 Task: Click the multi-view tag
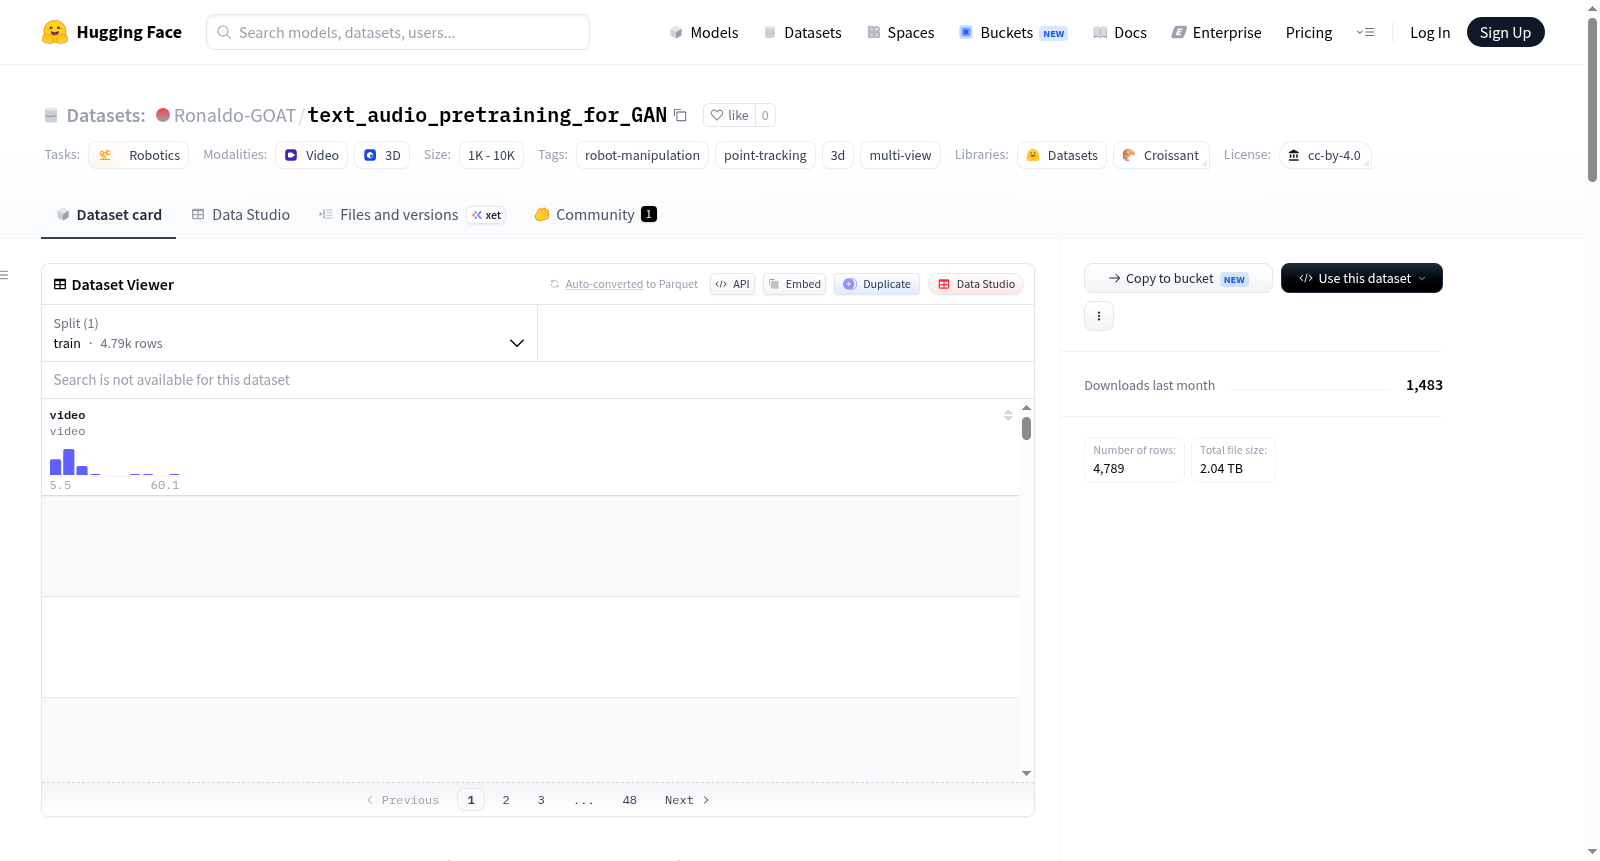(900, 155)
